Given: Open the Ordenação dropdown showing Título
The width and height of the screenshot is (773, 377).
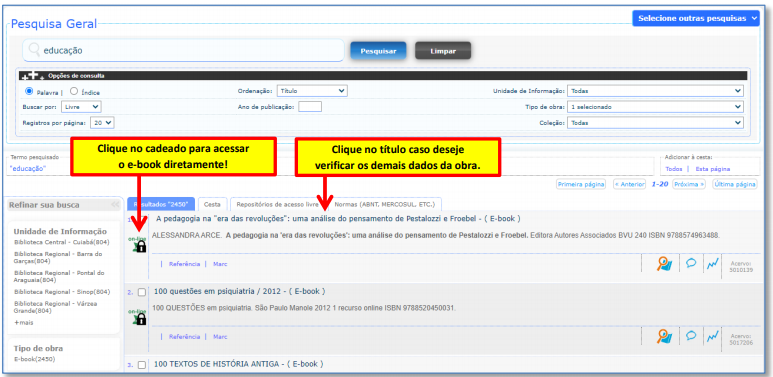Looking at the screenshot, I should click(x=312, y=91).
